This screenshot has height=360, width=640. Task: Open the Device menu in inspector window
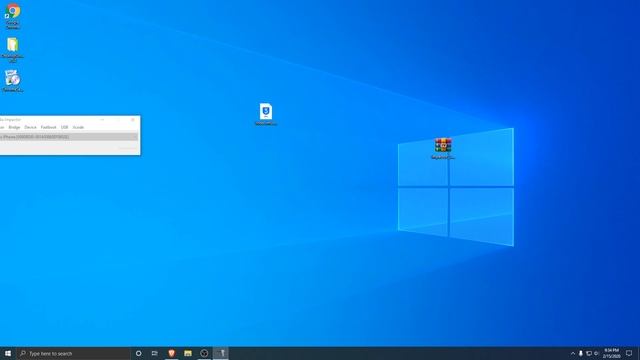click(30, 127)
